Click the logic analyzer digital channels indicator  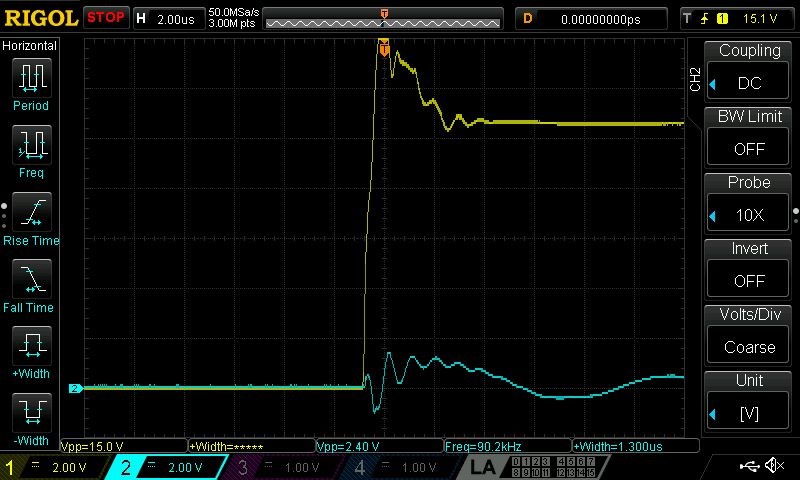click(x=552, y=467)
